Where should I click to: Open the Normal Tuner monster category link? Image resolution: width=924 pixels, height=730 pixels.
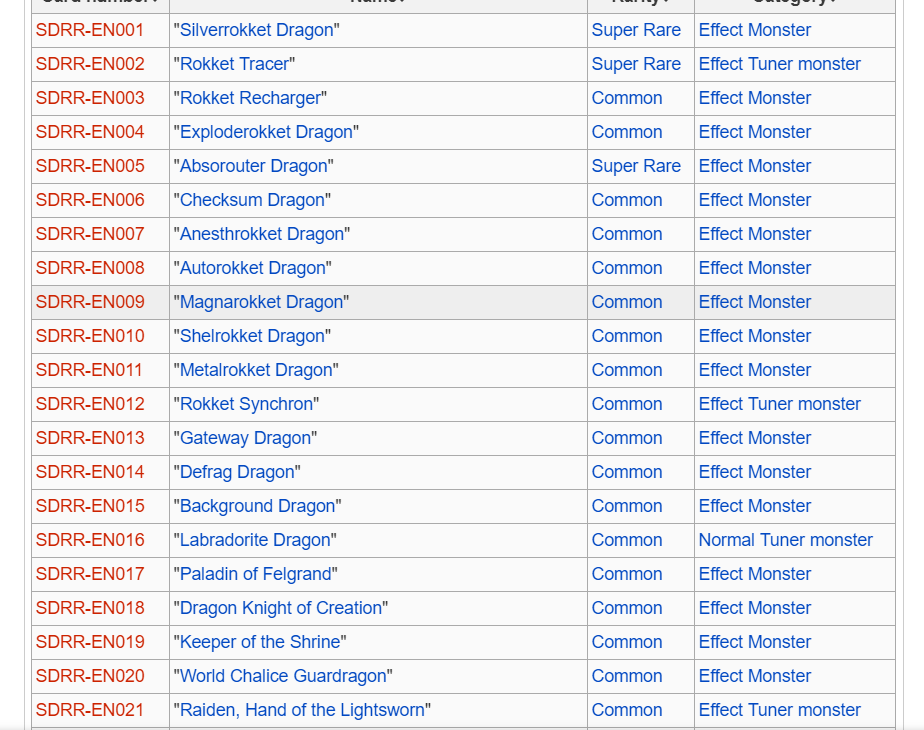[785, 540]
